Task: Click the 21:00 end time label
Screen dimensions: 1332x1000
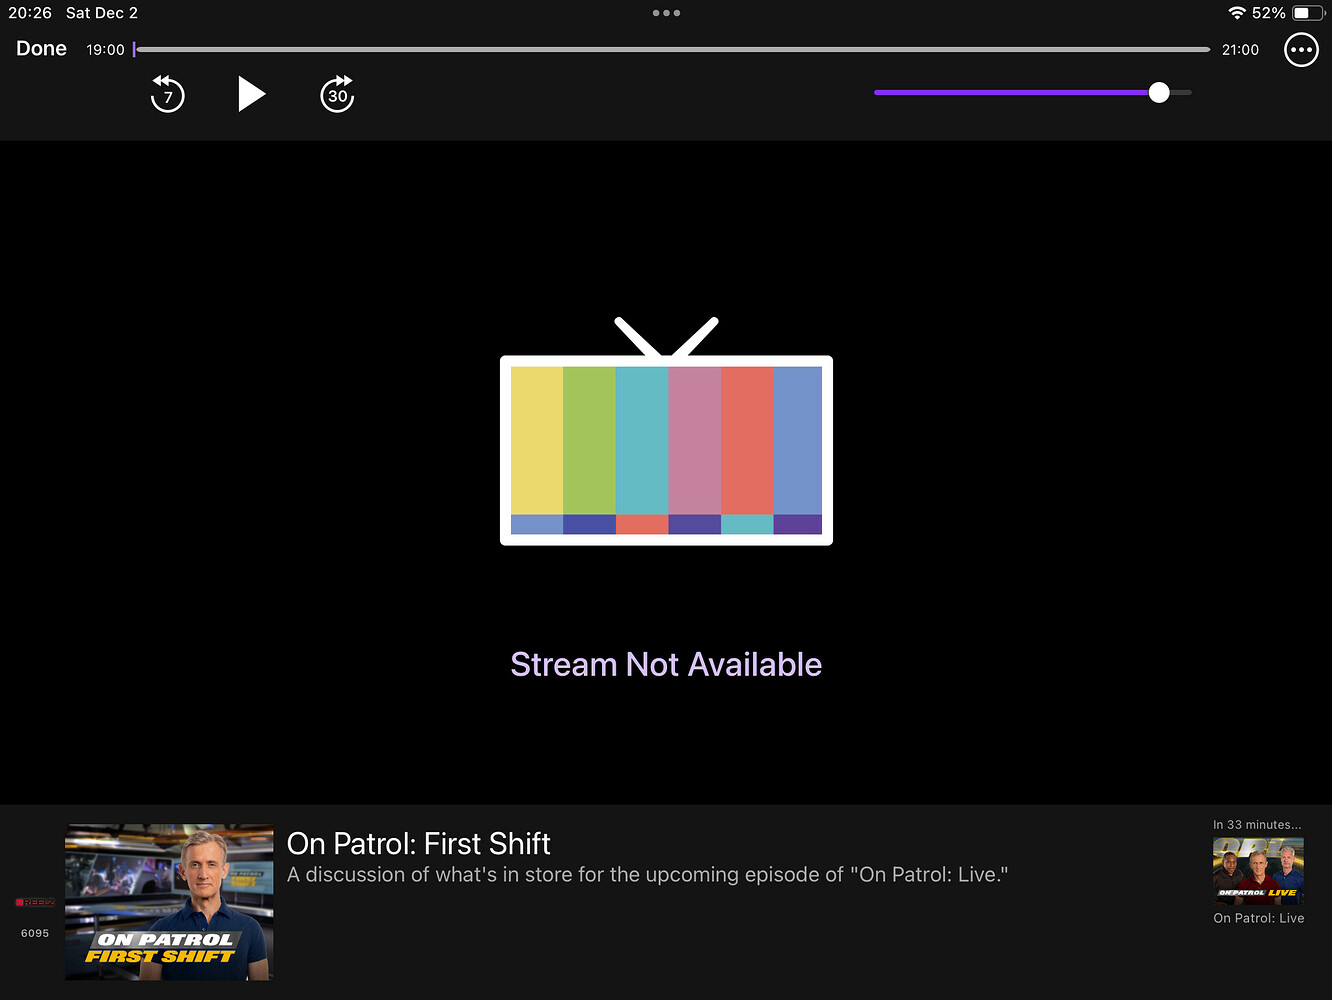Action: (x=1240, y=48)
